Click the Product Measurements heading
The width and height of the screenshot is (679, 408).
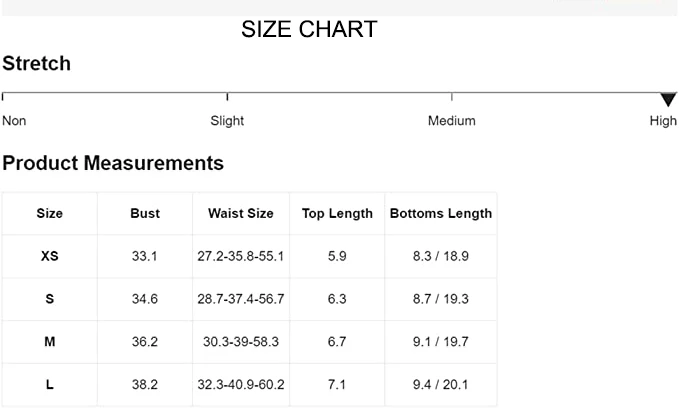pos(113,163)
